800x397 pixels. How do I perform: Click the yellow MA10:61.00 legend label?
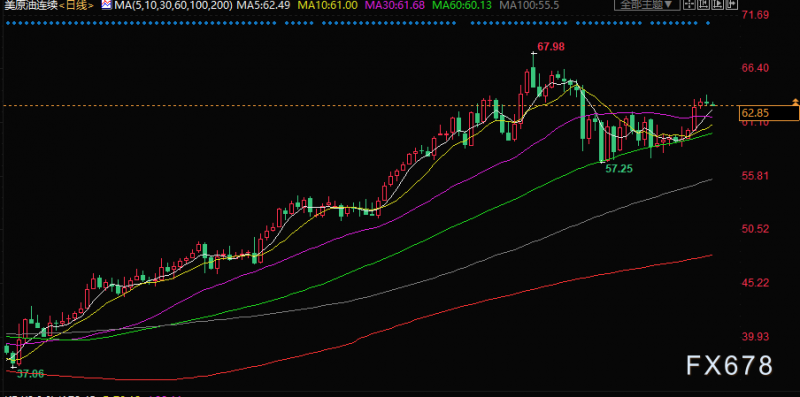coord(328,6)
